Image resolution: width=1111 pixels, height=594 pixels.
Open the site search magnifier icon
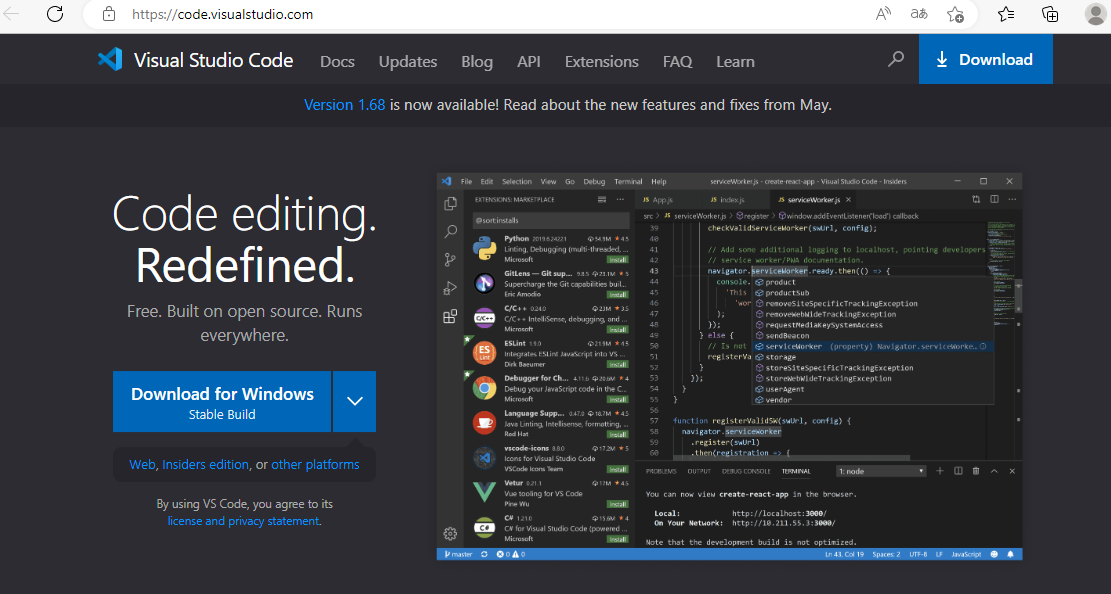[896, 60]
